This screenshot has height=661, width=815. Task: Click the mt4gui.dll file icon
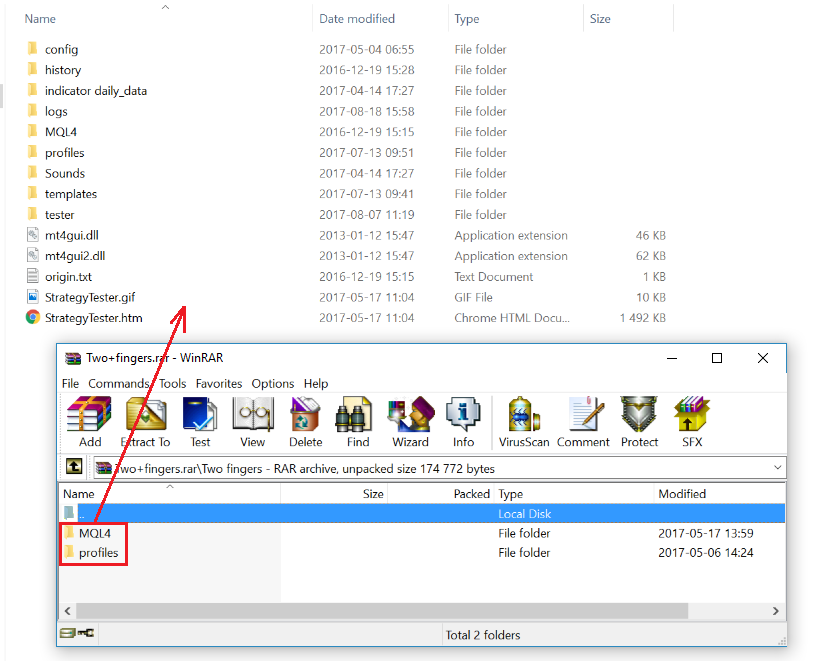pyautogui.click(x=33, y=234)
